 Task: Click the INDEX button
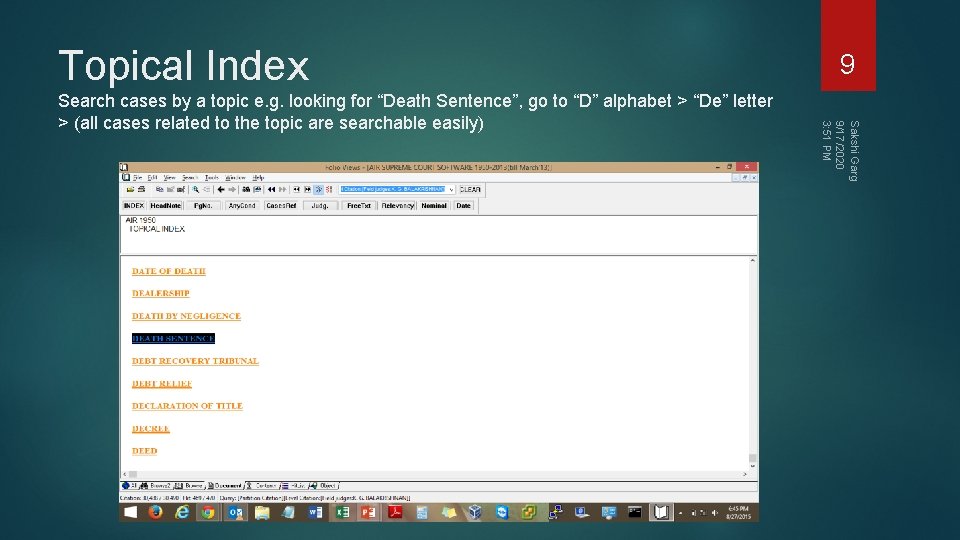coord(133,206)
